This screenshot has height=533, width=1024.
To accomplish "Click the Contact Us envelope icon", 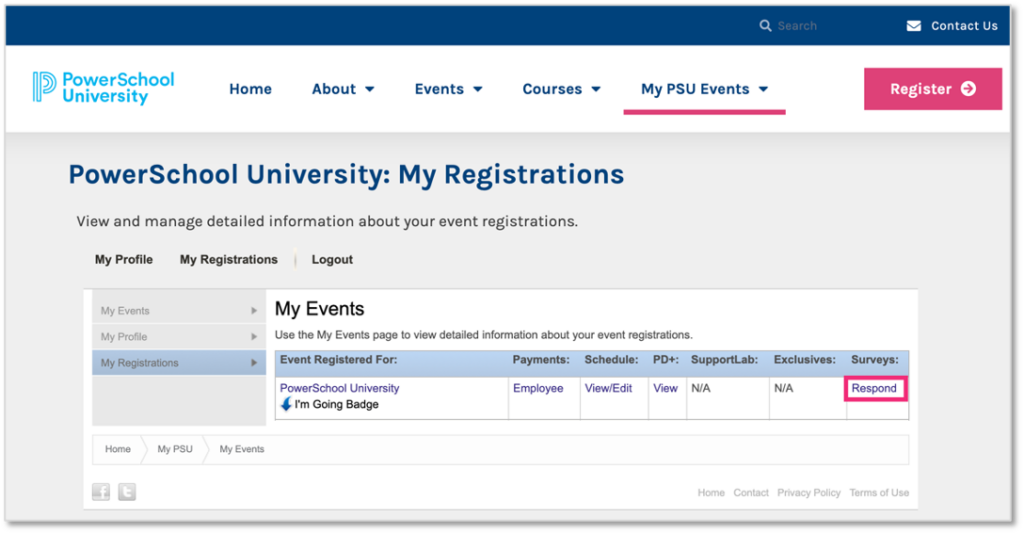I will click(914, 25).
